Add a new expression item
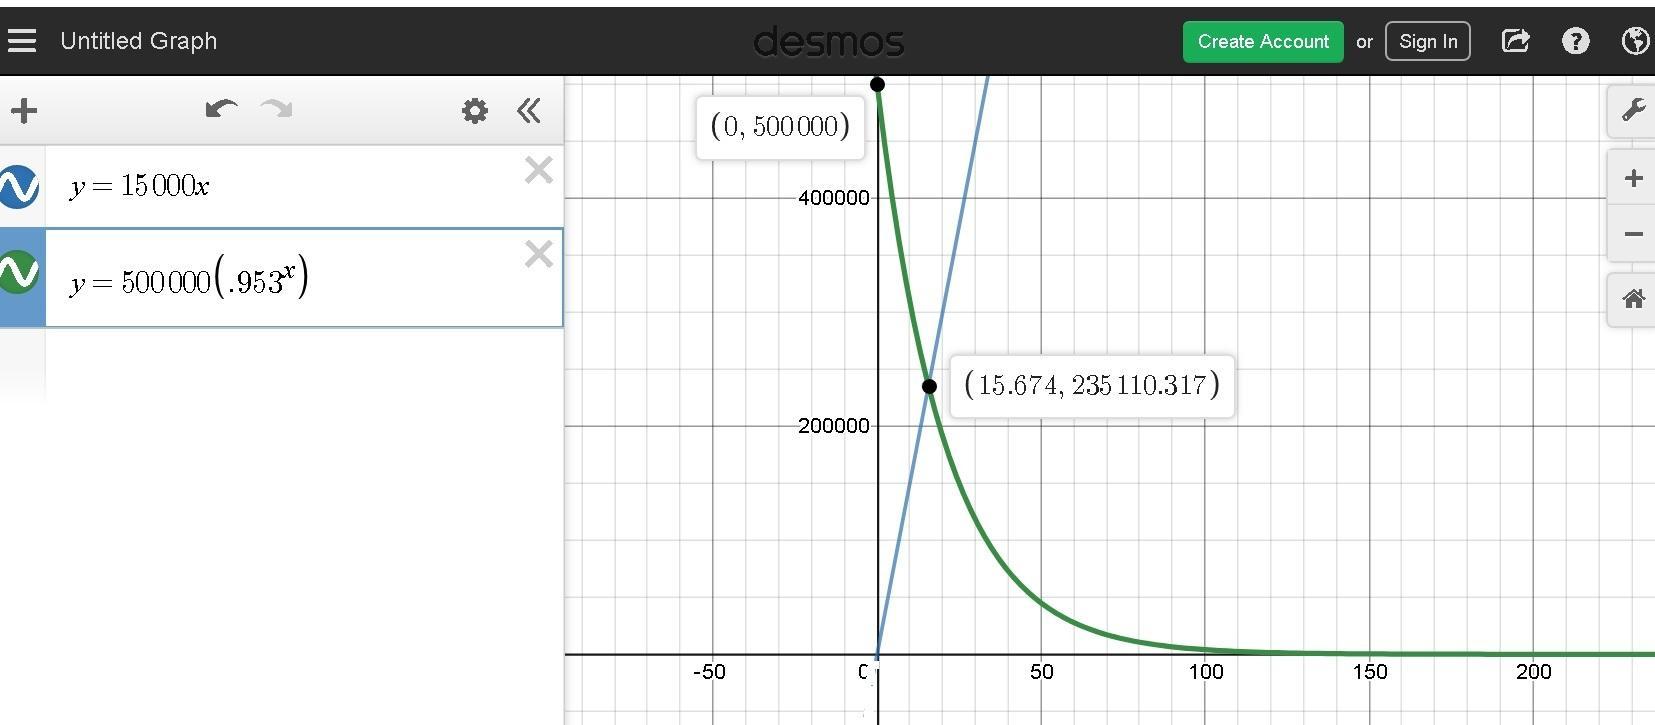This screenshot has width=1655, height=725. (24, 110)
